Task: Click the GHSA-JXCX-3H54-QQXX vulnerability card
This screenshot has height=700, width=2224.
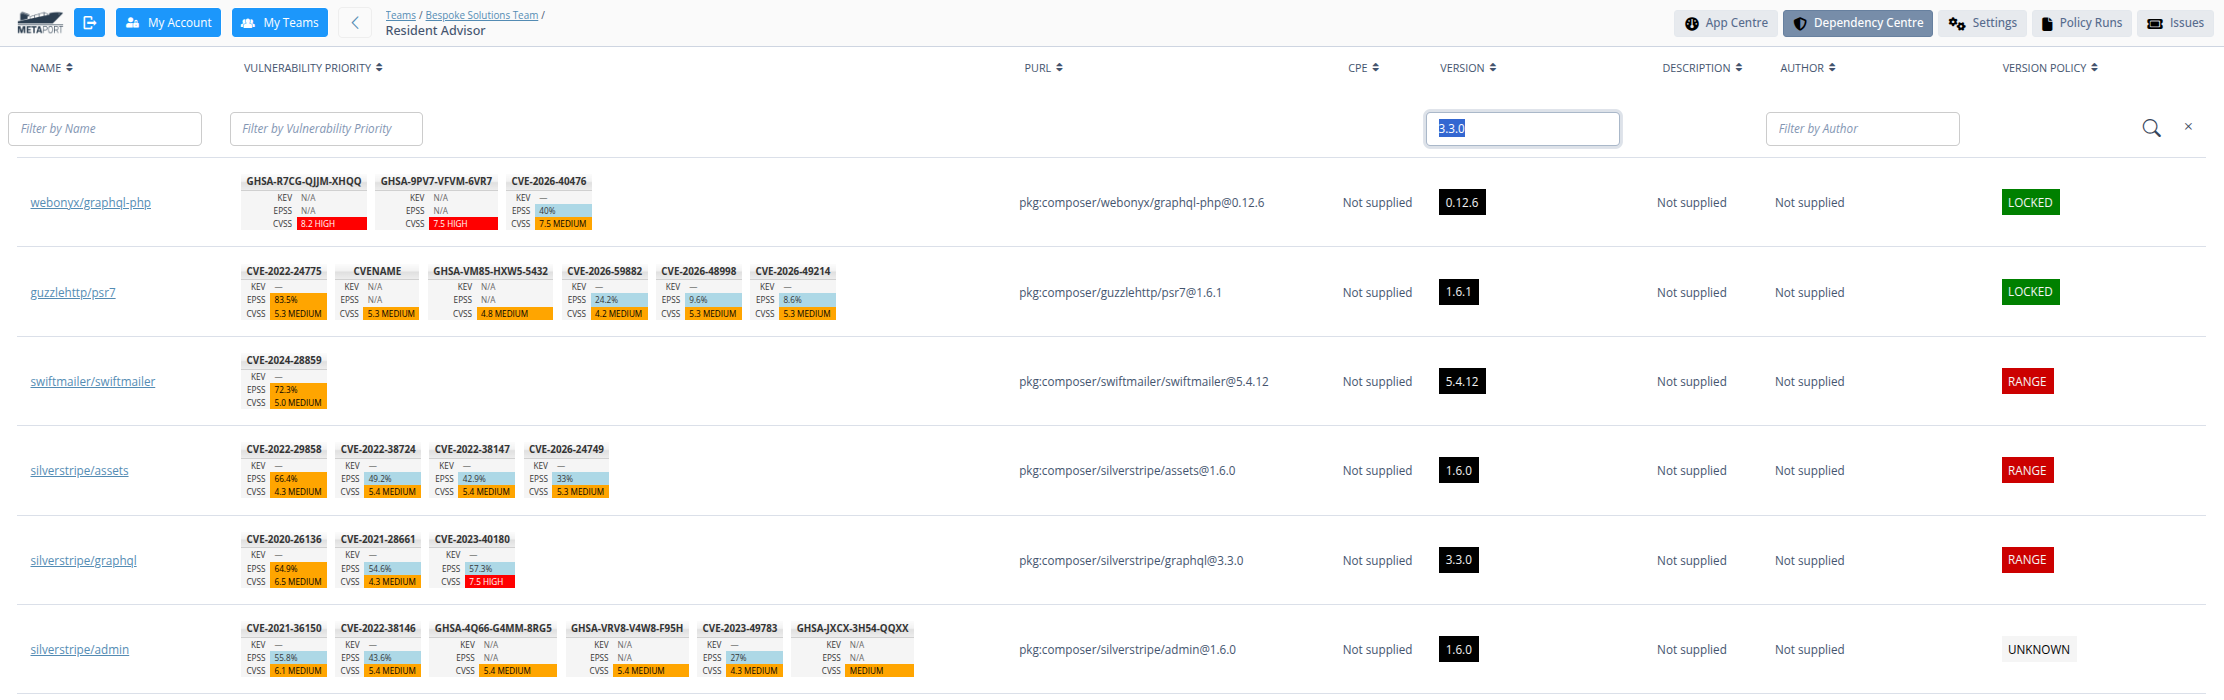Action: coord(853,649)
